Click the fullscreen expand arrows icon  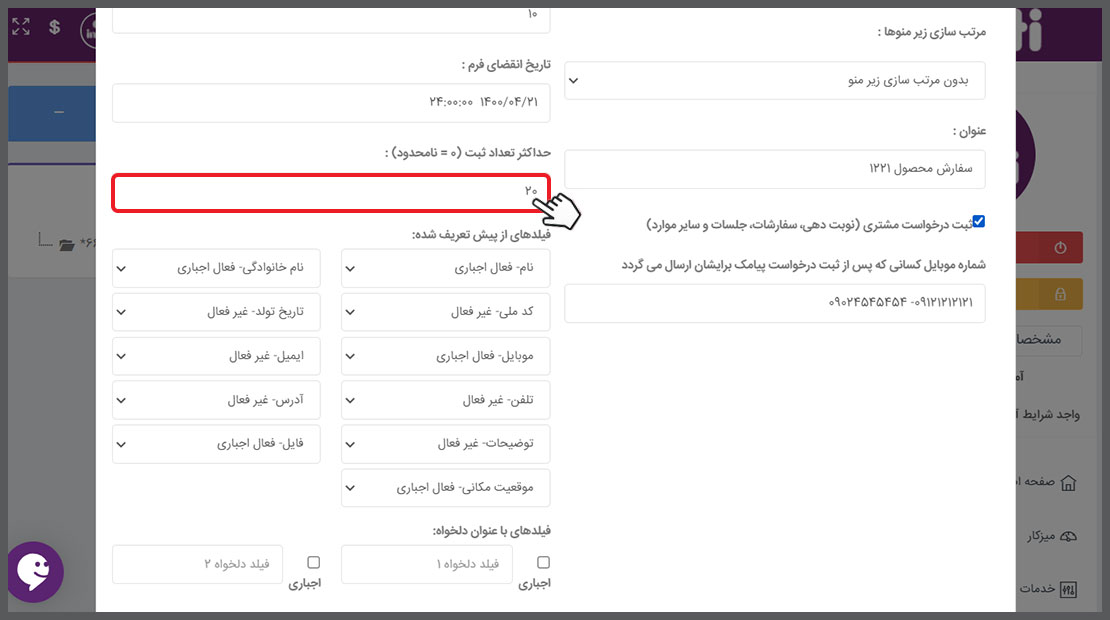coord(22,27)
